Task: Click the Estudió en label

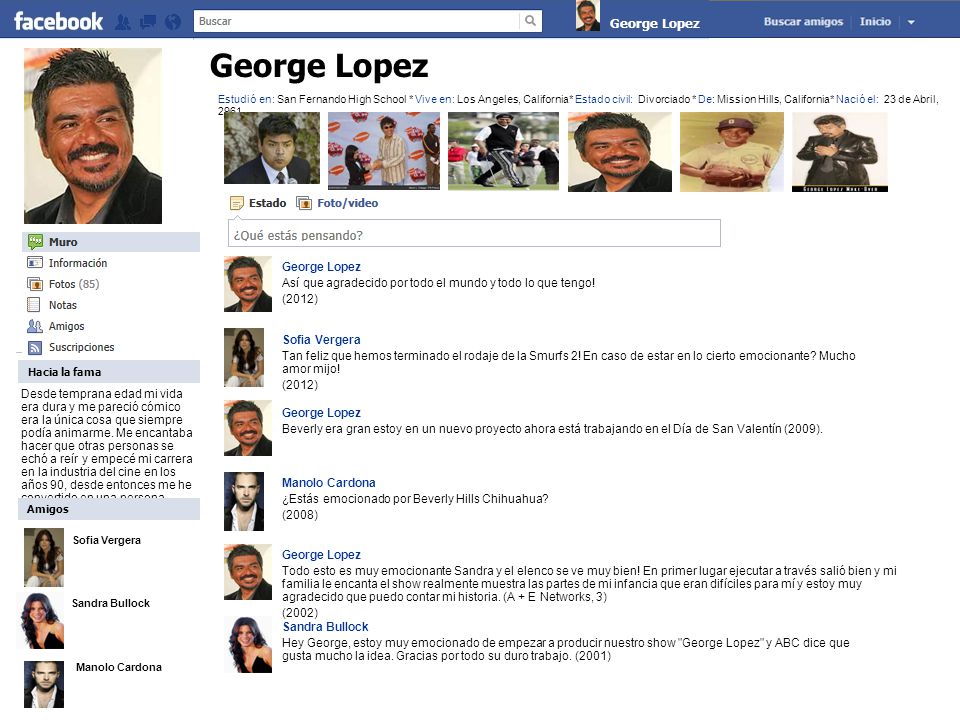Action: [246, 99]
